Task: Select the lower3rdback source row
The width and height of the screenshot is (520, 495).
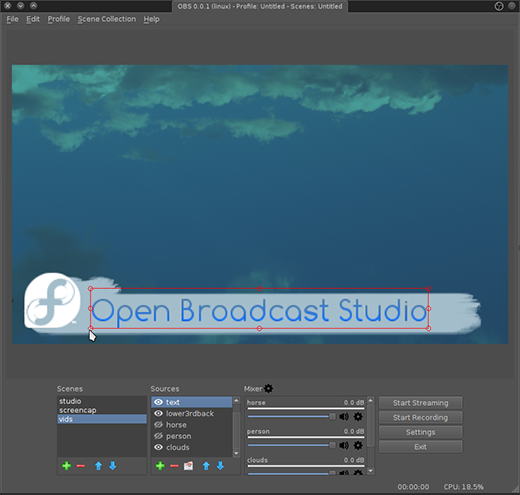Action: pos(192,413)
